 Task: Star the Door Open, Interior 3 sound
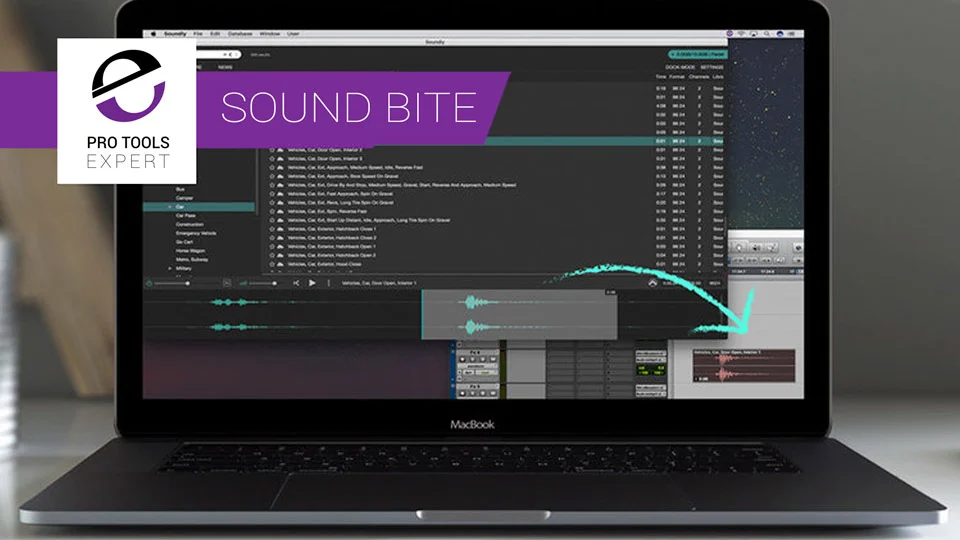click(272, 159)
